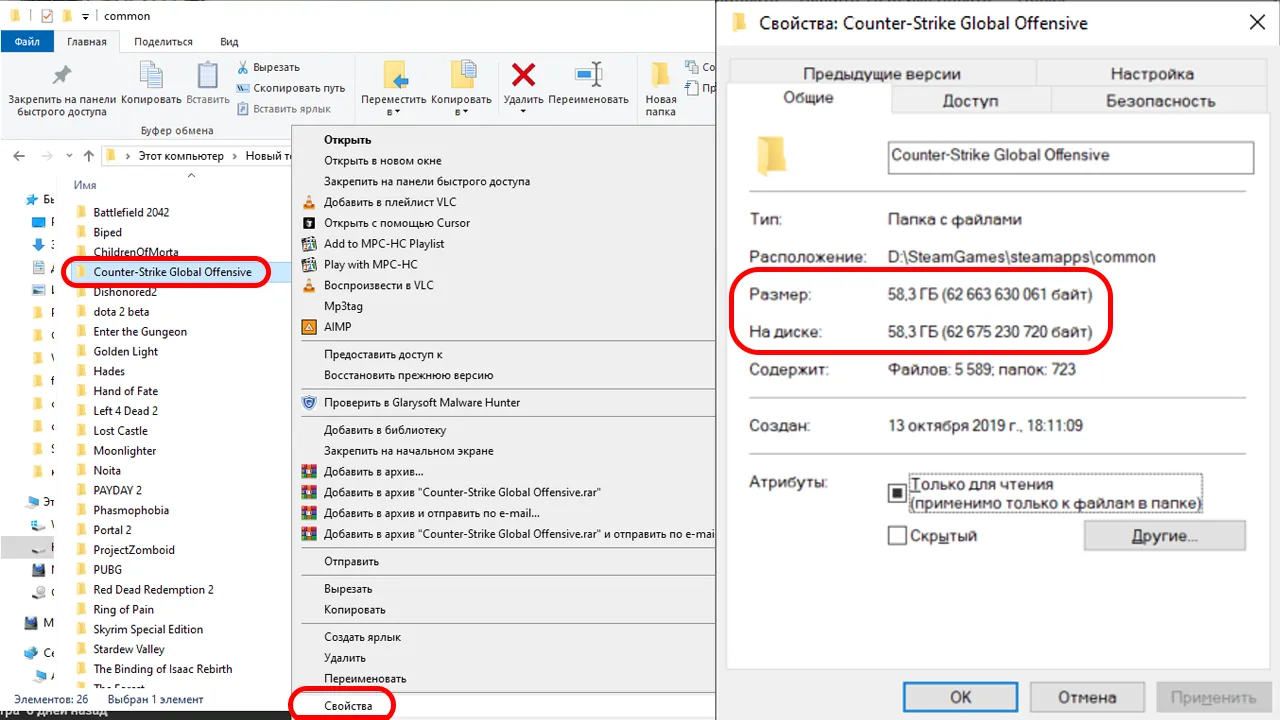This screenshot has height=720, width=1280.
Task: Click the Up arrow next to the address bar
Action: (89, 156)
